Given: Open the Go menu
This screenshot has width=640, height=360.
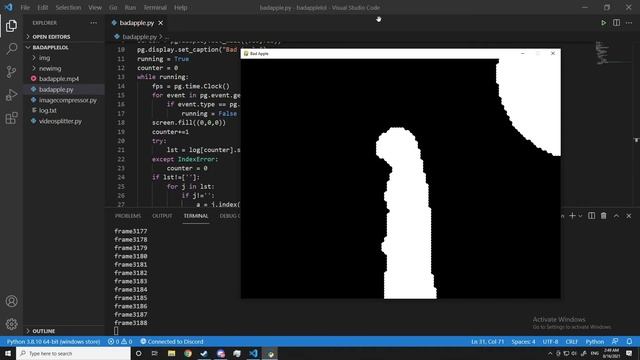Looking at the screenshot, I should [x=113, y=7].
